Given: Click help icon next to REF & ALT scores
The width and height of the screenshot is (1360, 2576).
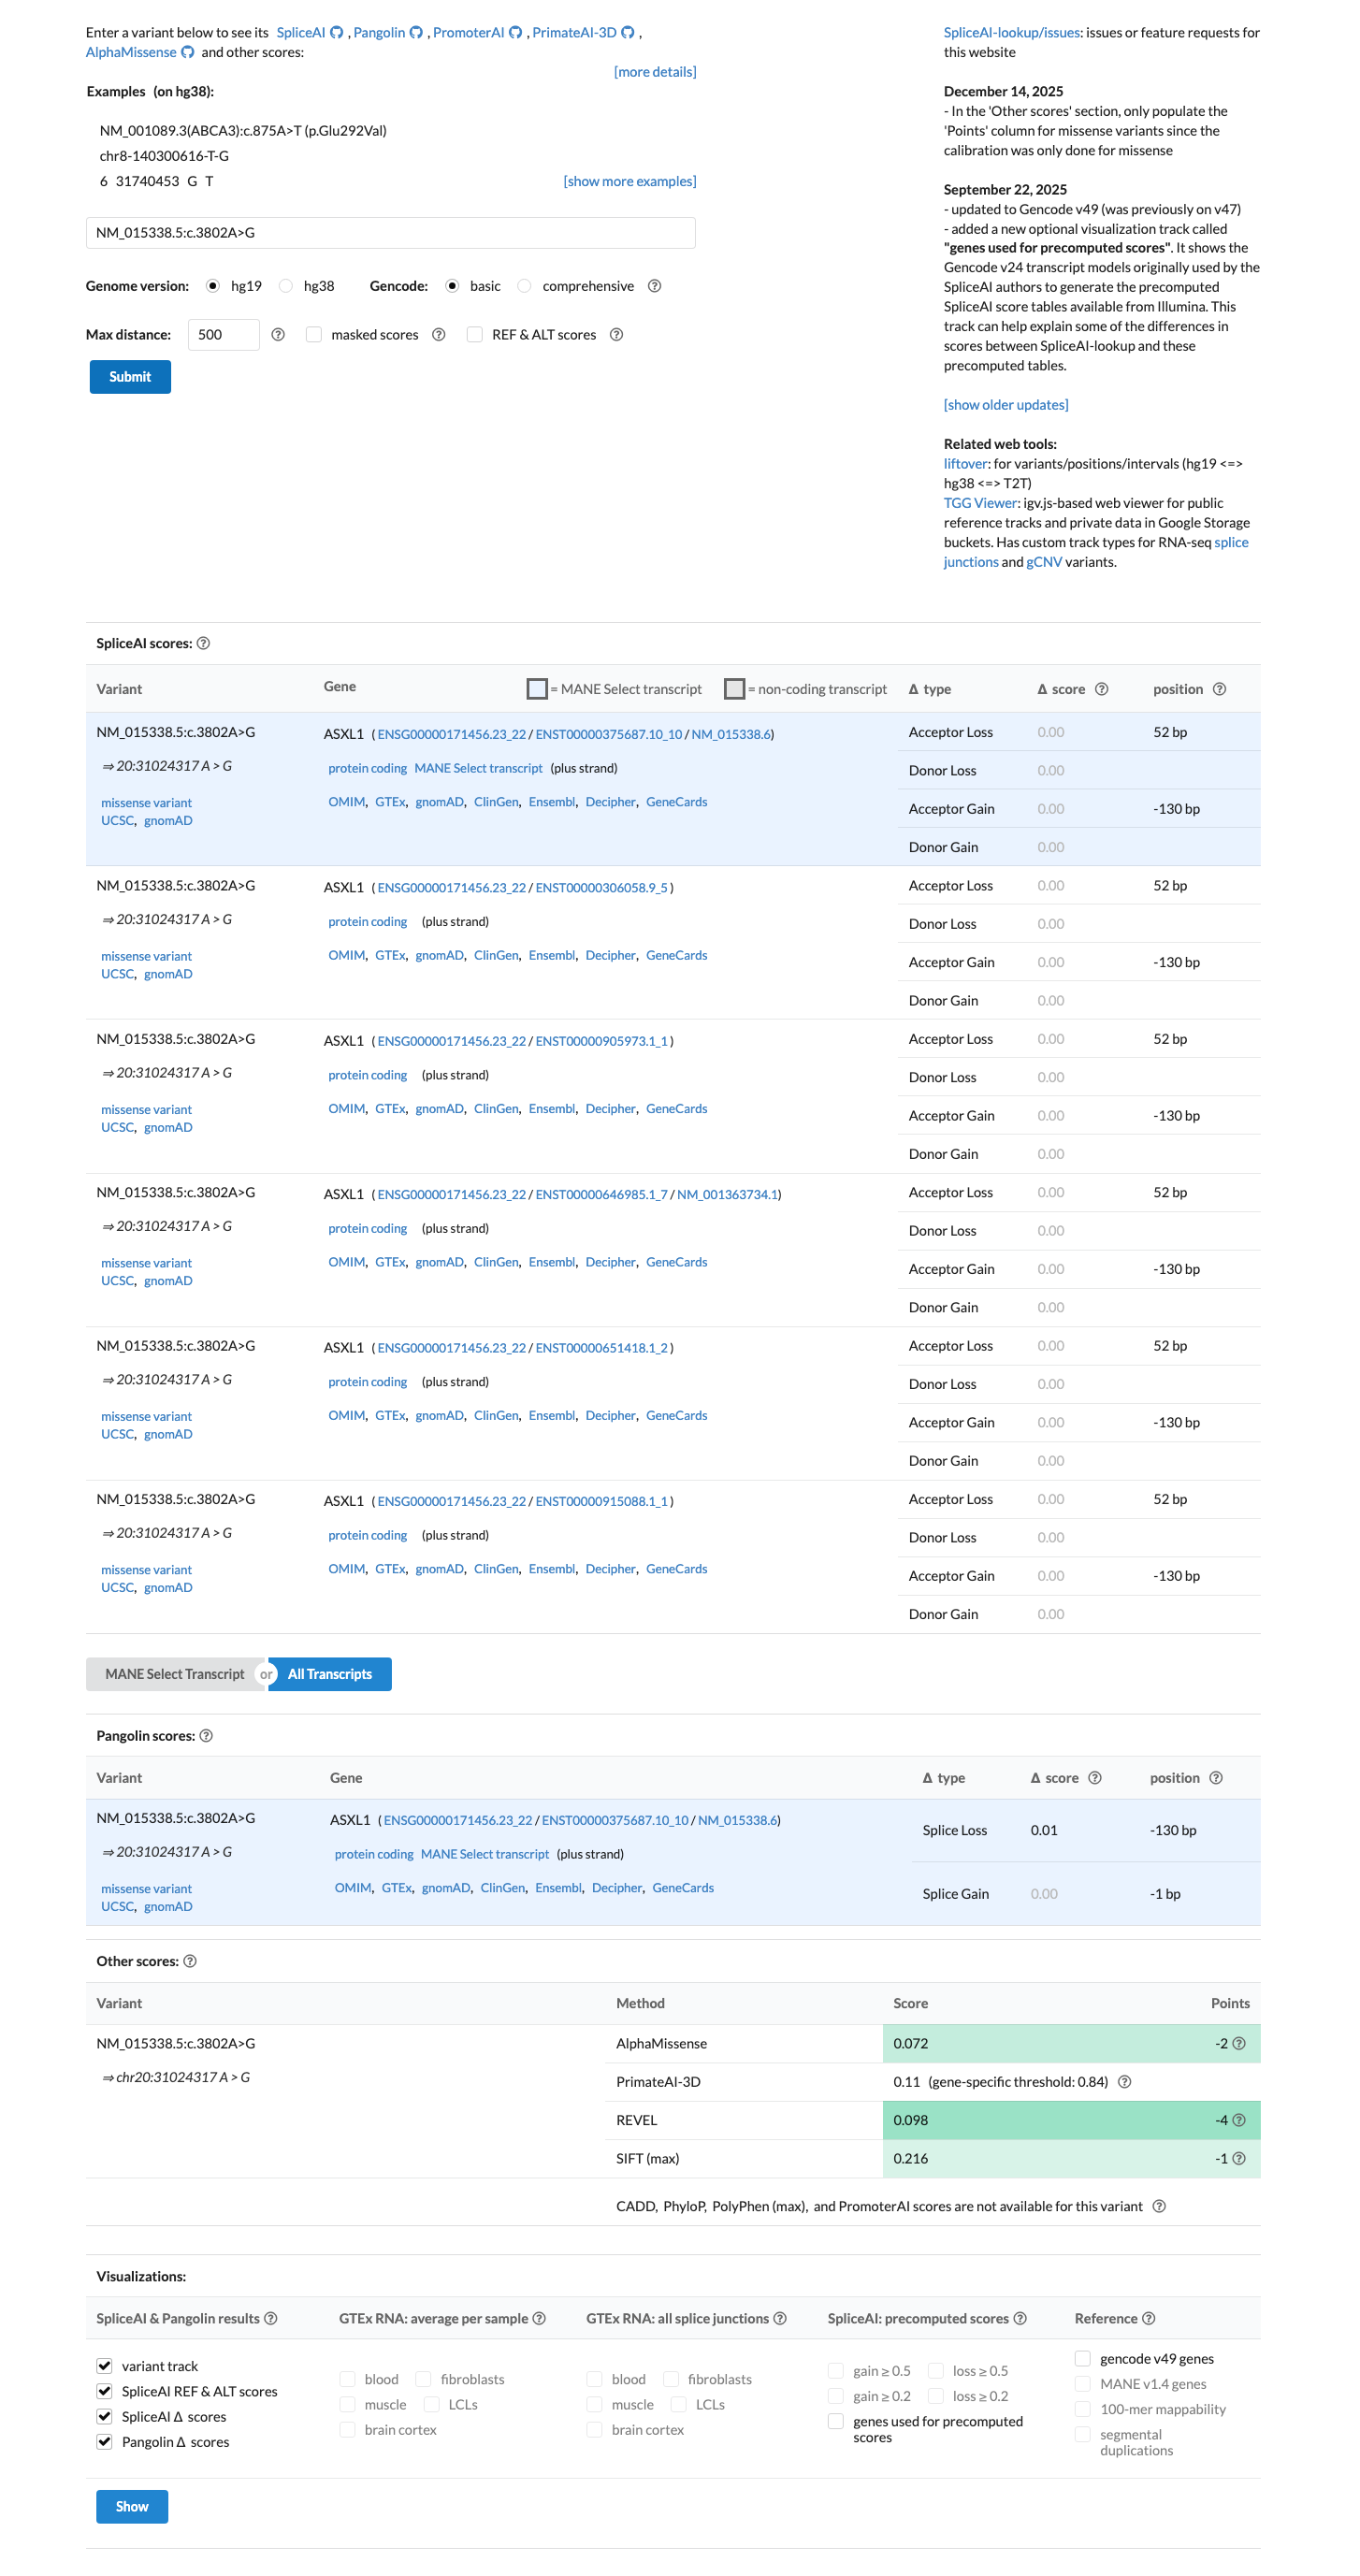Looking at the screenshot, I should coord(617,335).
